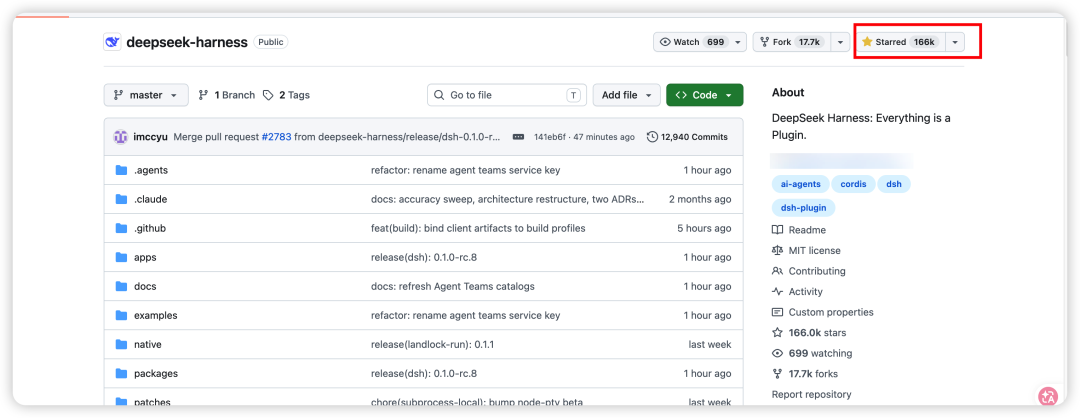The height and width of the screenshot is (418, 1080).
Task: Click the examples folder icon
Action: (122, 315)
